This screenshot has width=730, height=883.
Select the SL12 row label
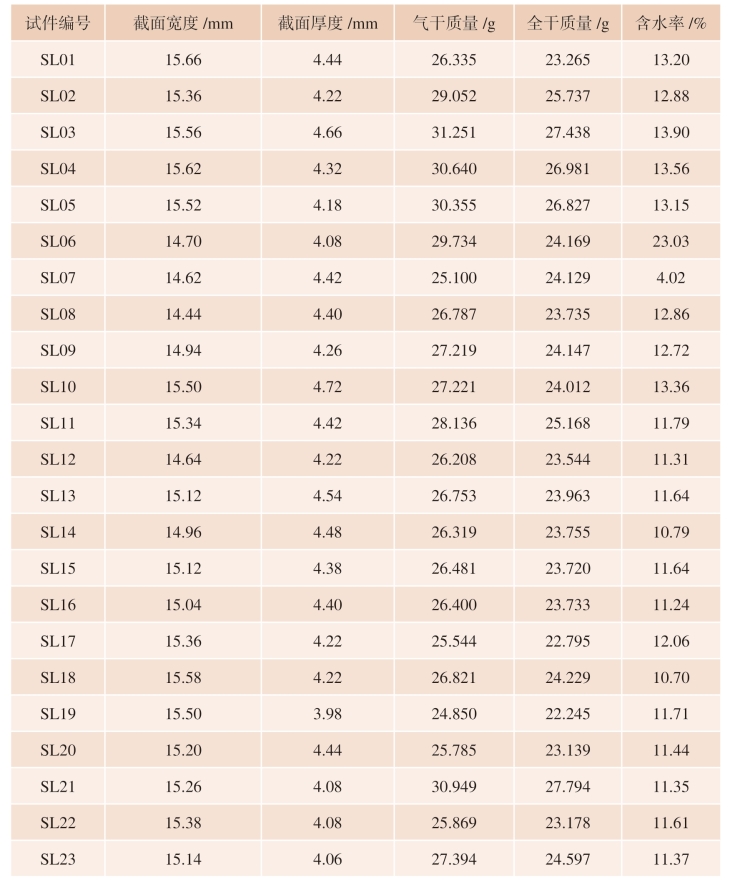pyautogui.click(x=57, y=459)
